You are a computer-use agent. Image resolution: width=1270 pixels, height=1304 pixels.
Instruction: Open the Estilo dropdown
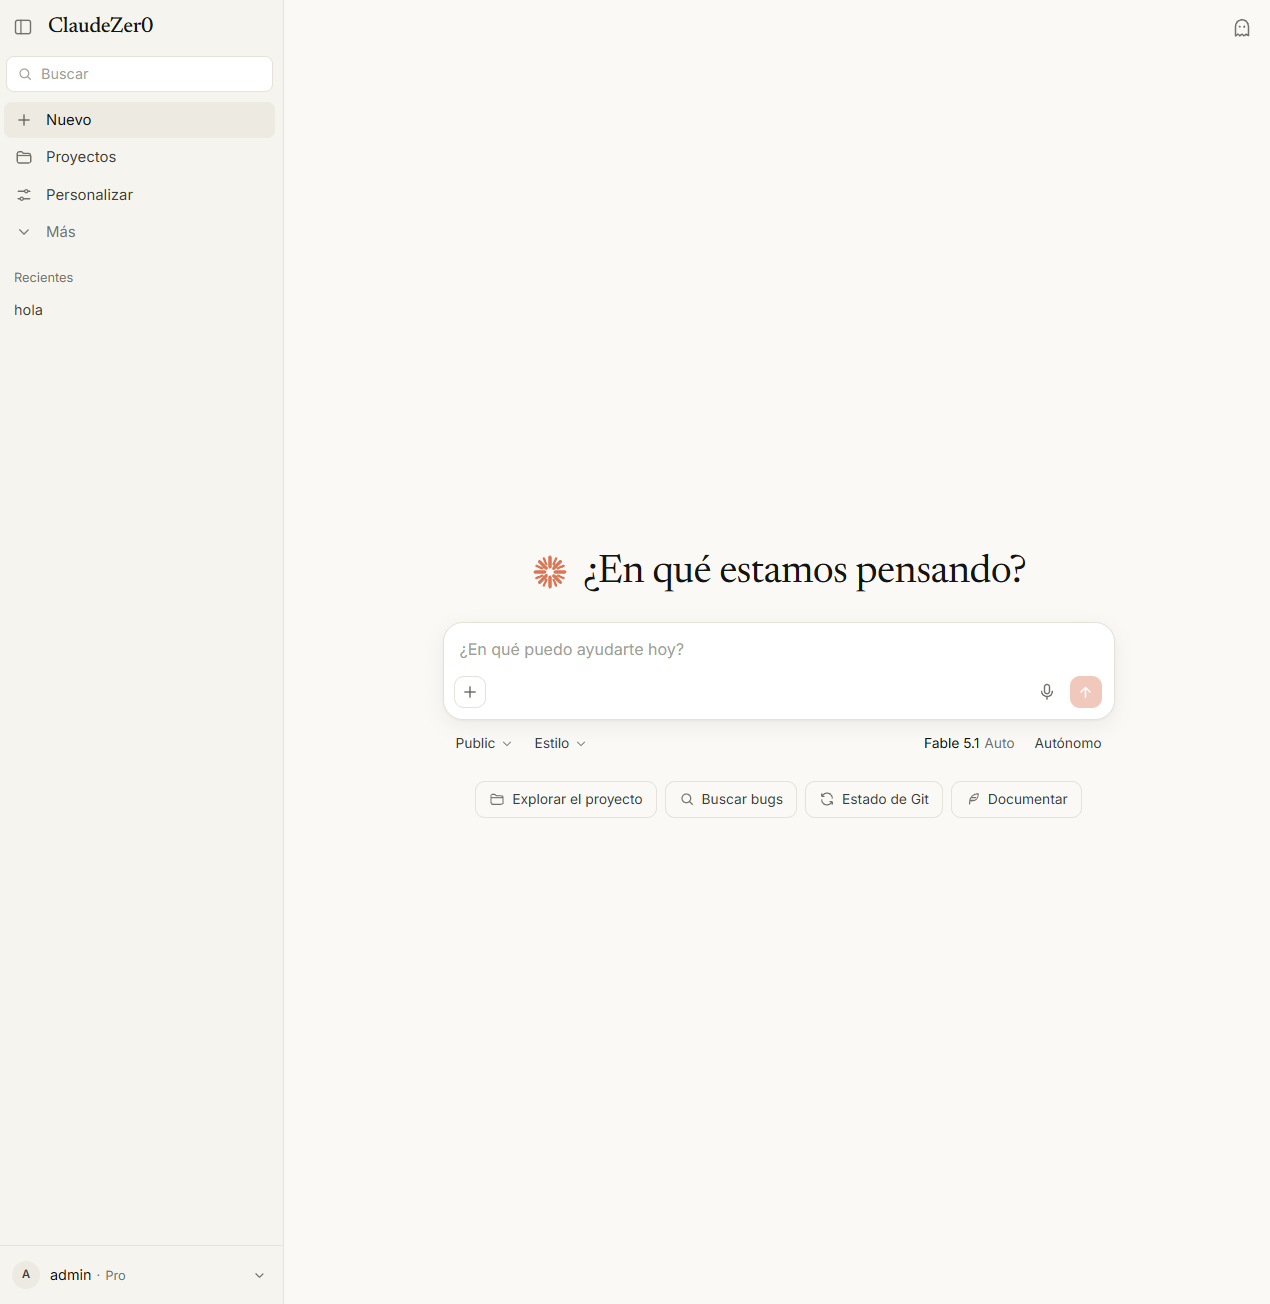560,743
